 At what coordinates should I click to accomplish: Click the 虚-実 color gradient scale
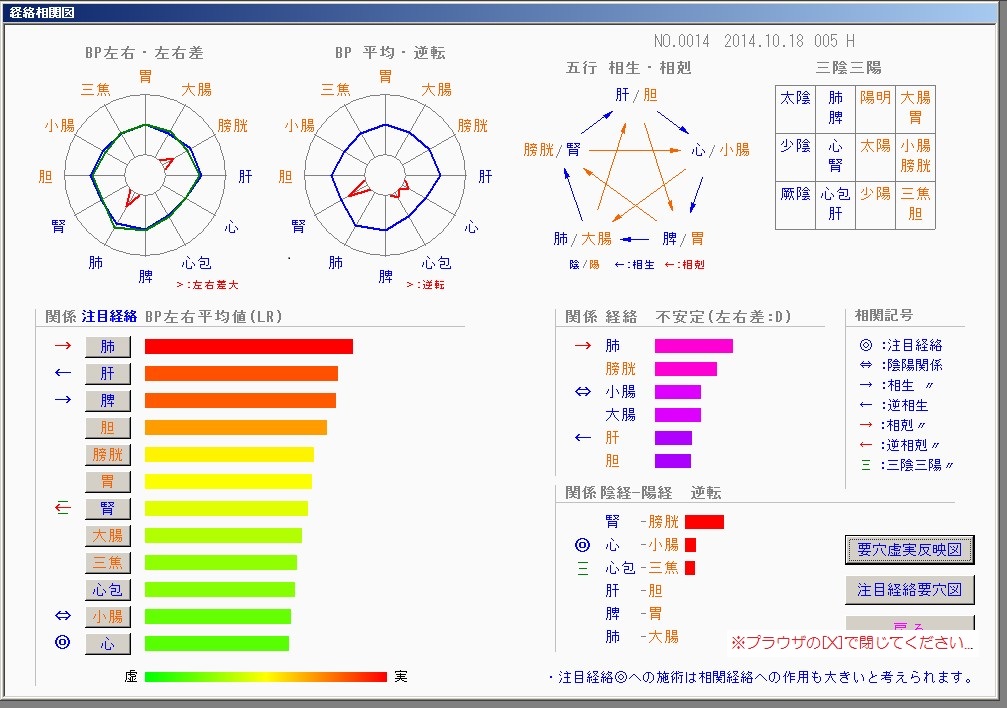tap(265, 677)
